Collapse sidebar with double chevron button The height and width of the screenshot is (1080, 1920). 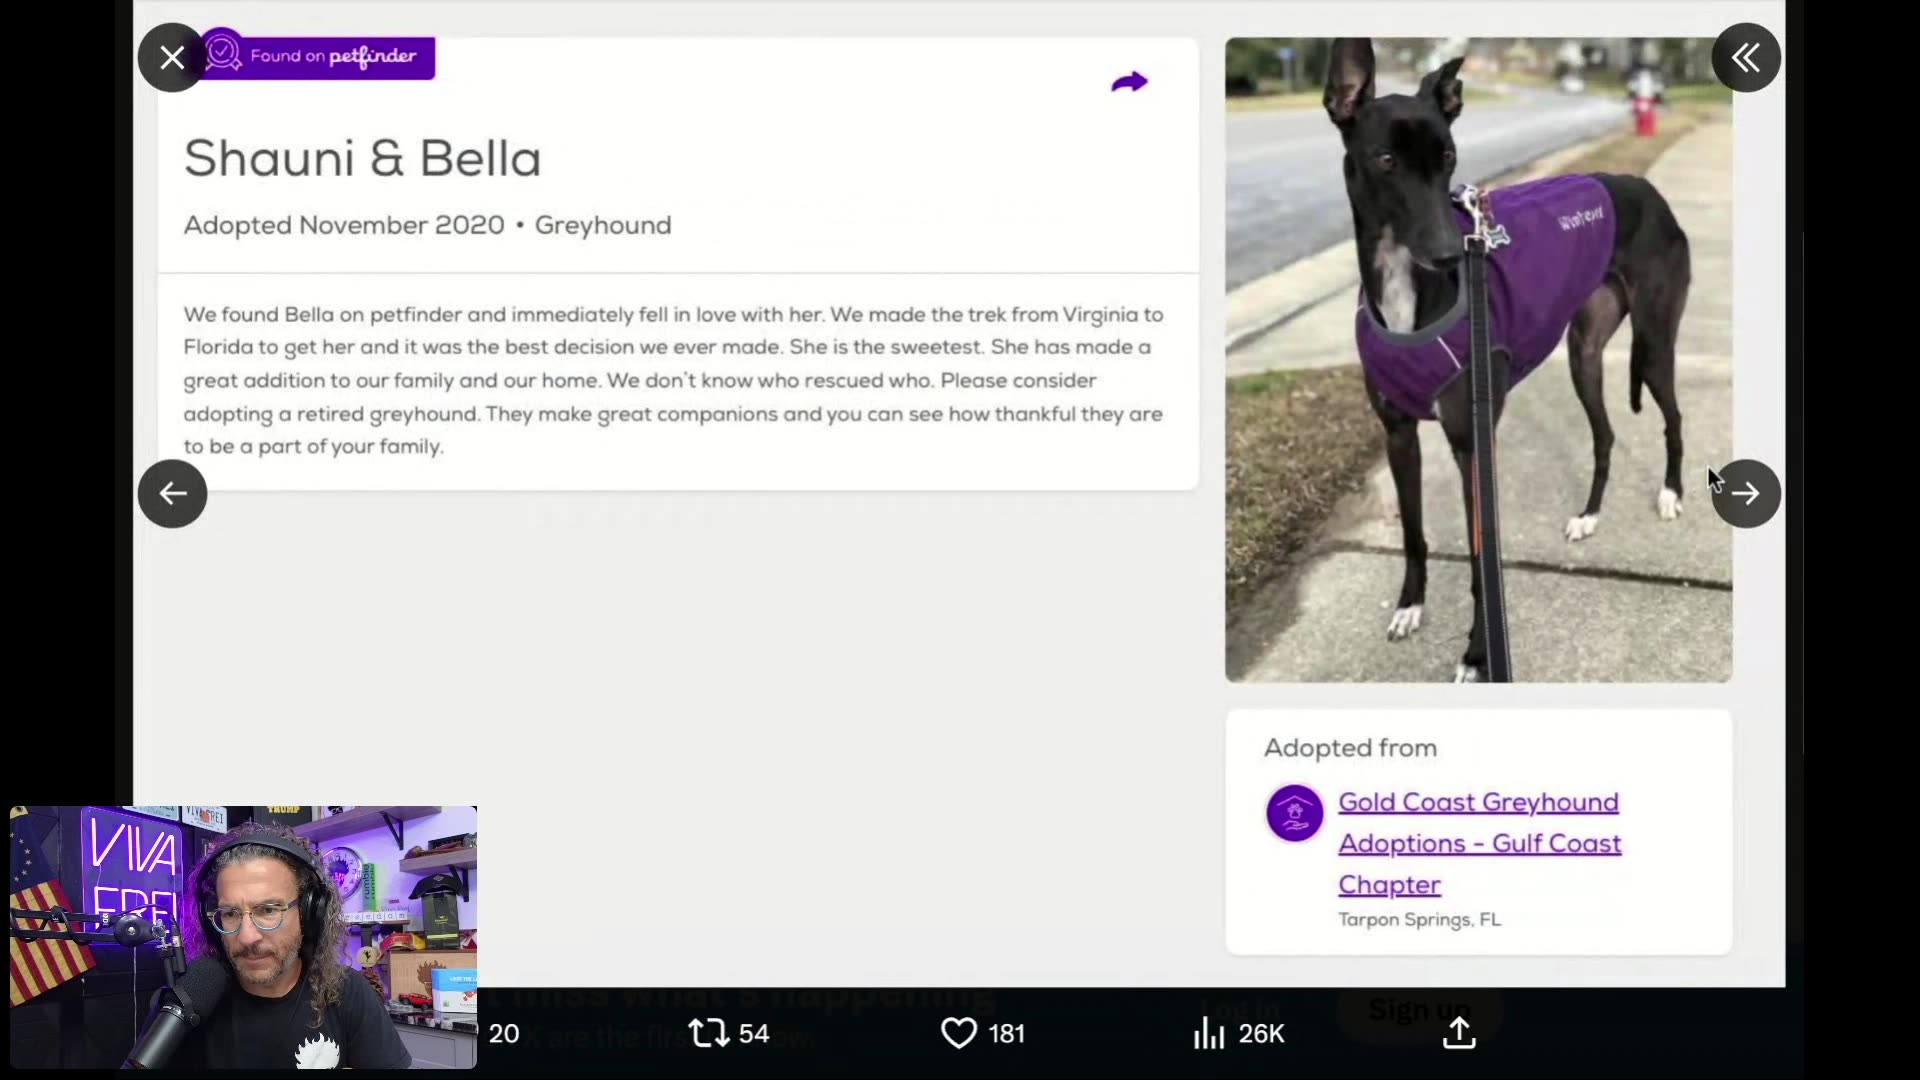(1746, 58)
